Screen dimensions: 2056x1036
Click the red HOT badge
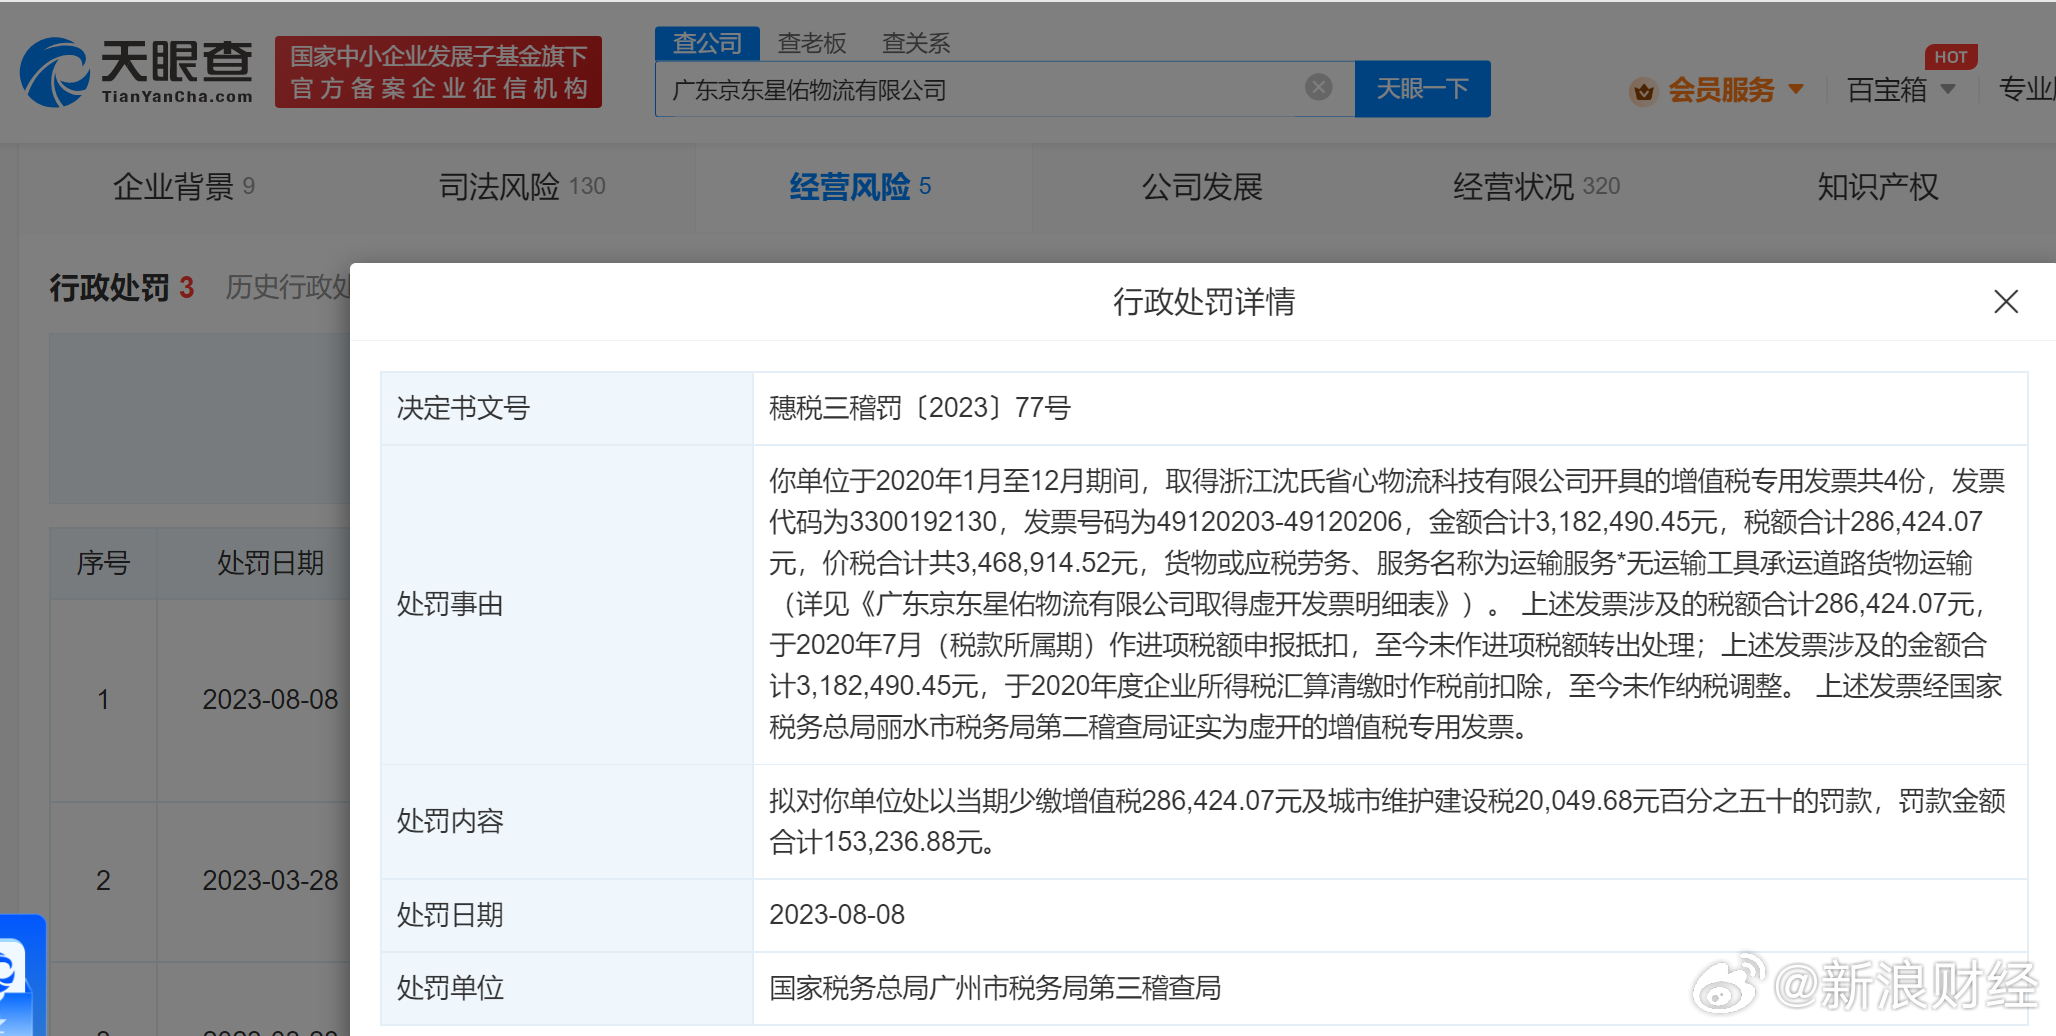coord(1950,57)
